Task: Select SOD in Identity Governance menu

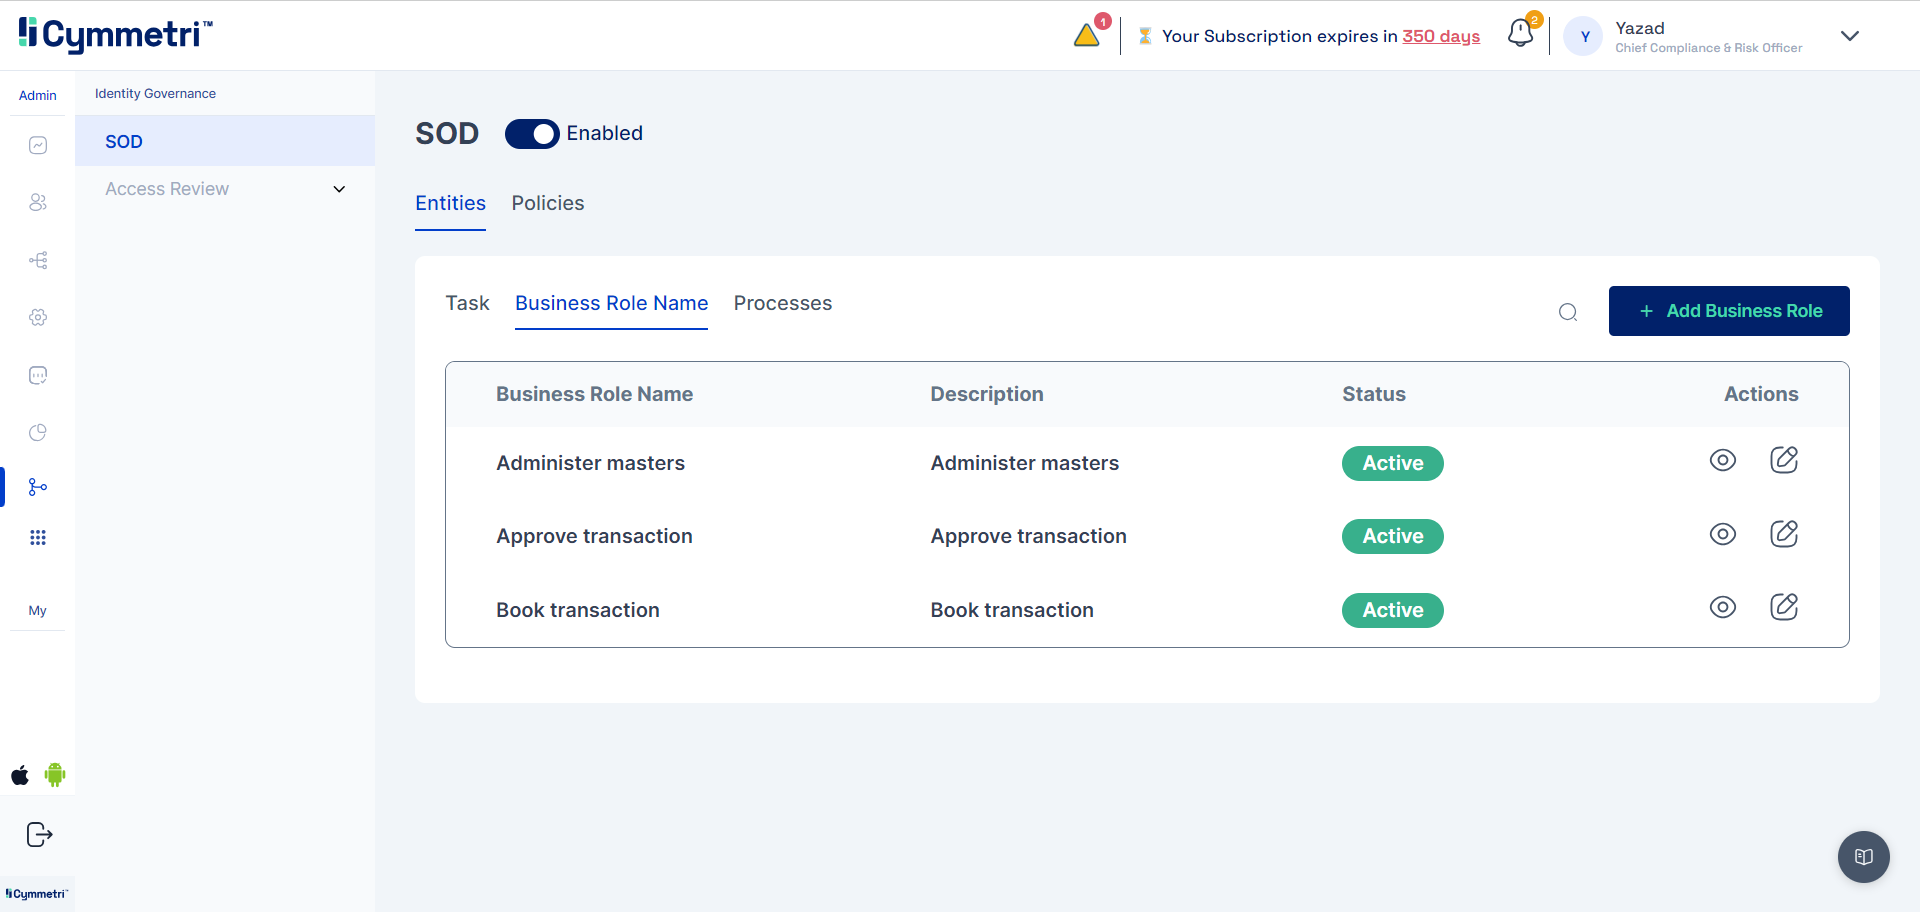Action: 124,142
